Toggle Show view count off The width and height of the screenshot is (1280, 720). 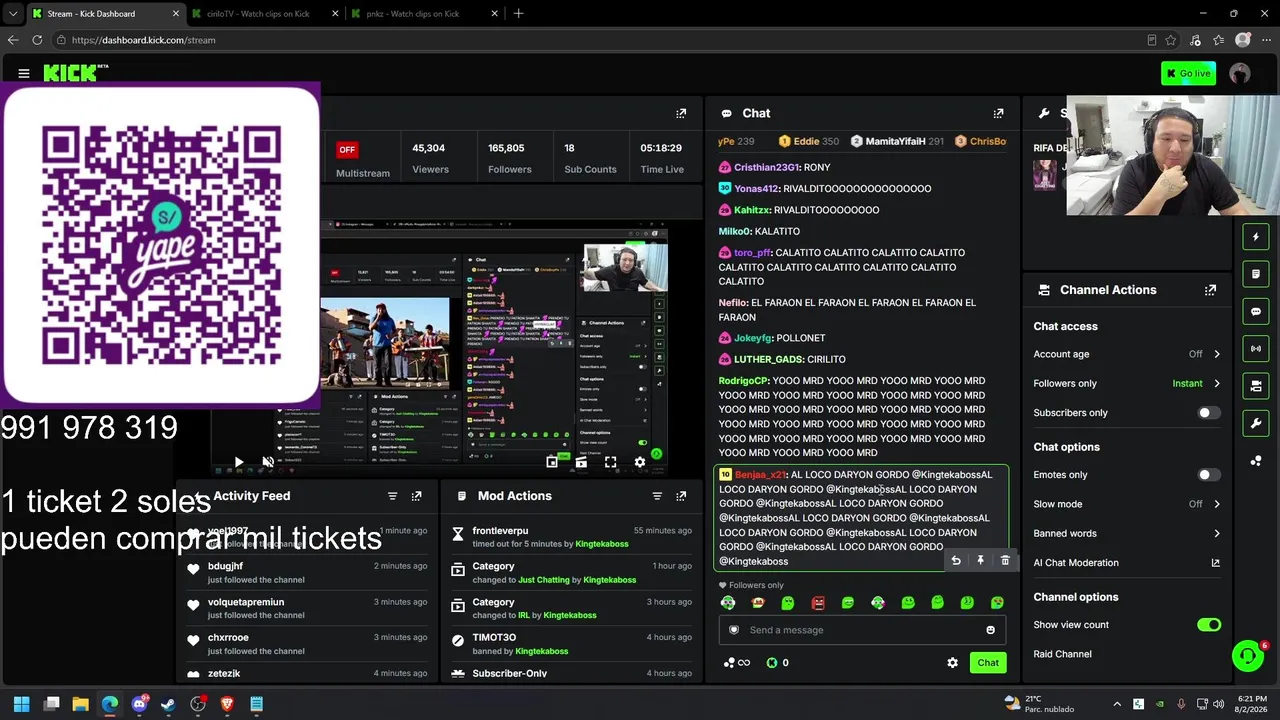[x=1209, y=625]
